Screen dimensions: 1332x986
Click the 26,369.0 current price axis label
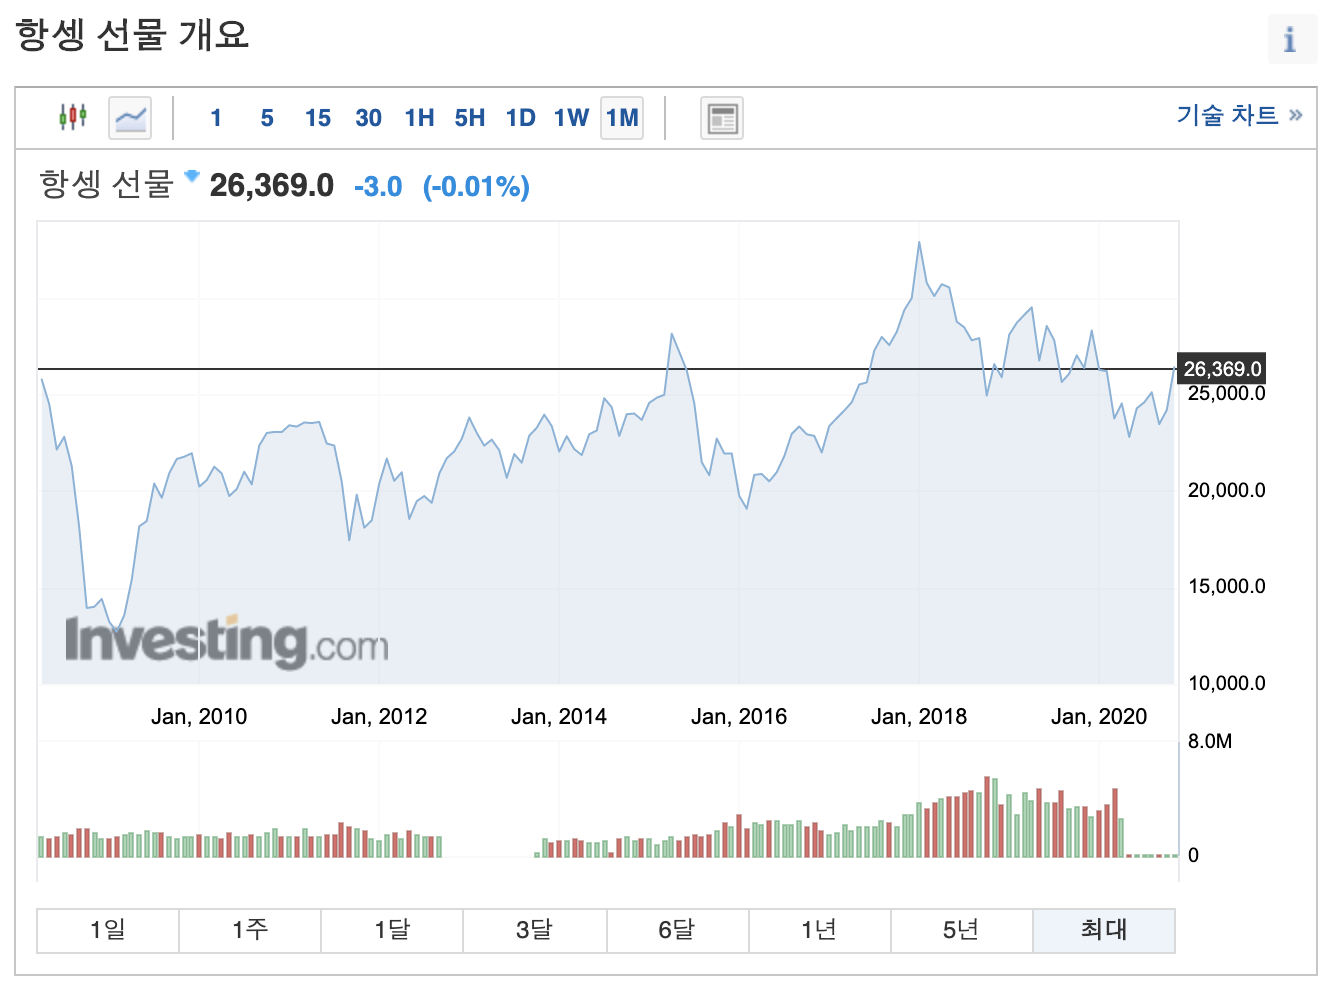(1223, 369)
